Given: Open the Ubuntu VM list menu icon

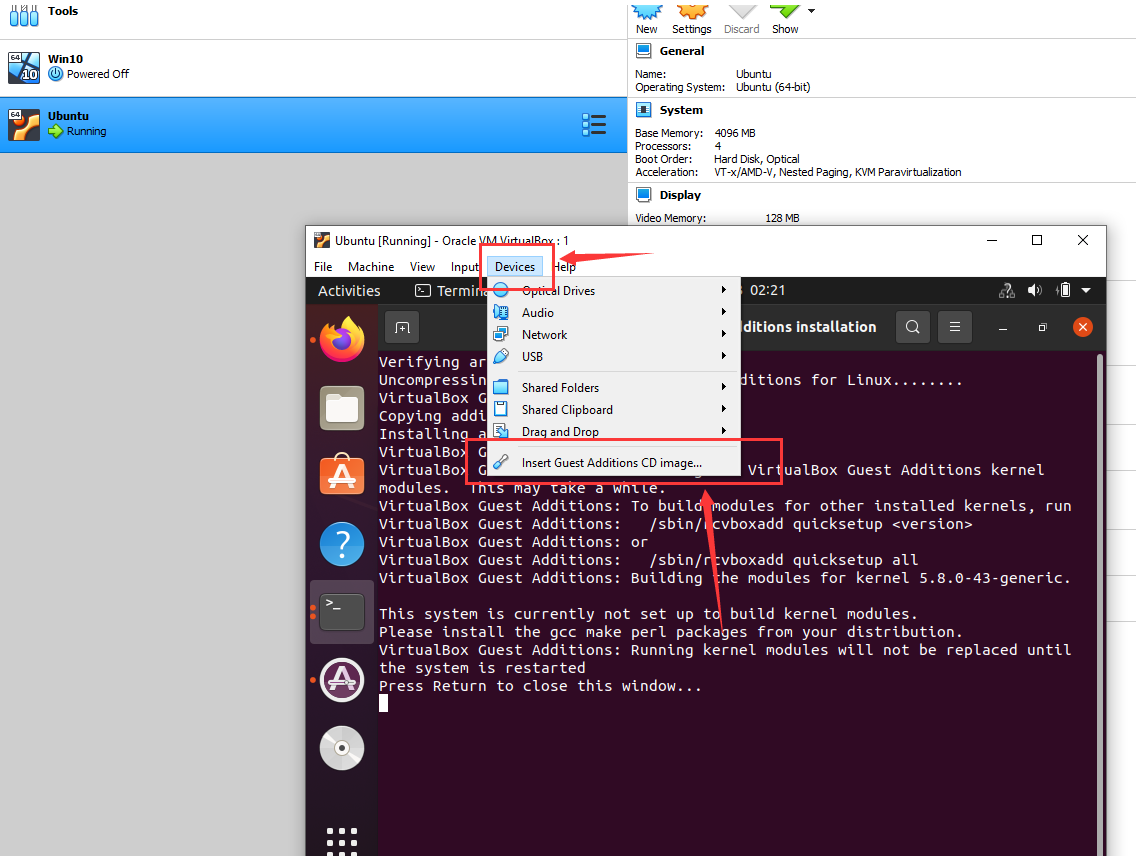Looking at the screenshot, I should 594,125.
